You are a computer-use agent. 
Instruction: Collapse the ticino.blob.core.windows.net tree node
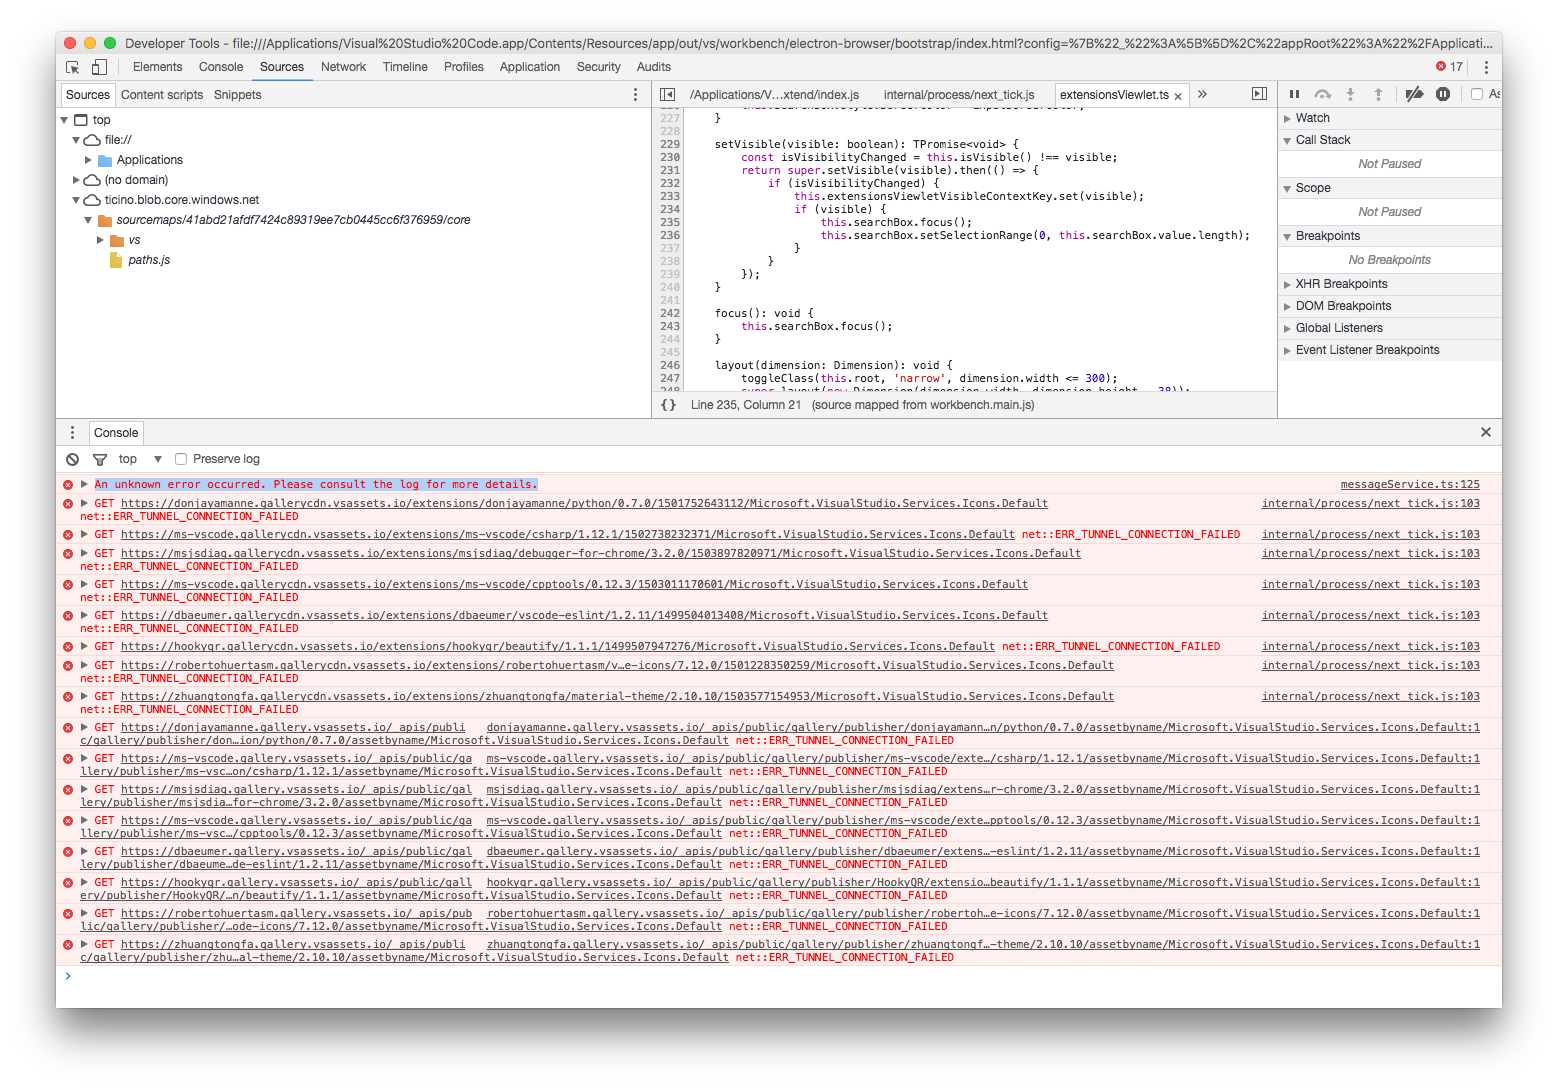point(77,199)
